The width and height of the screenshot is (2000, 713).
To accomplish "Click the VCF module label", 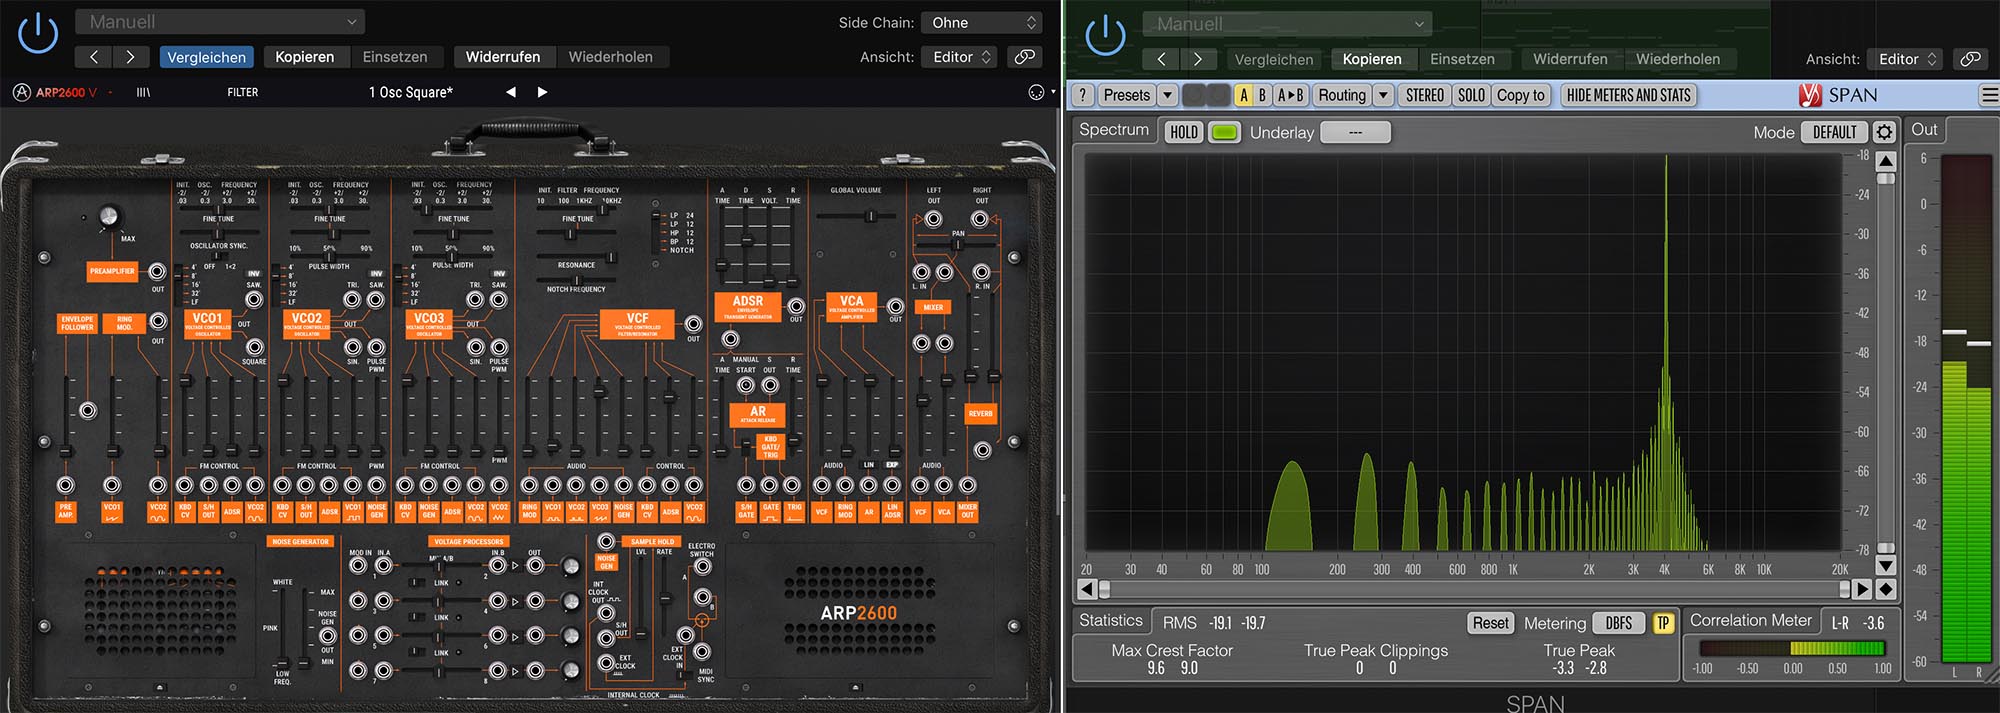I will point(637,323).
